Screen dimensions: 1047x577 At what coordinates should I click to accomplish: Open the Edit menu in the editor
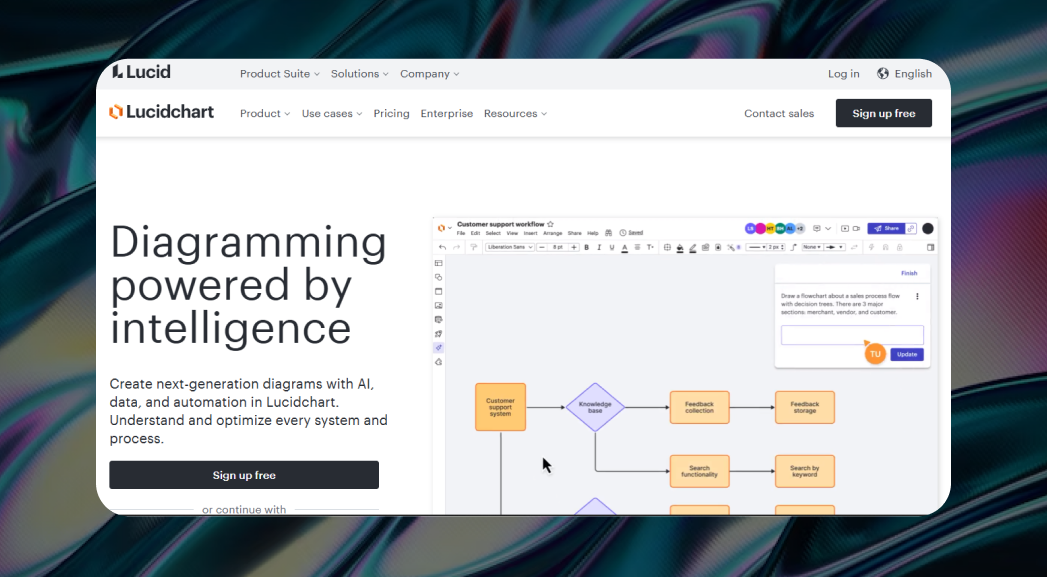click(475, 233)
